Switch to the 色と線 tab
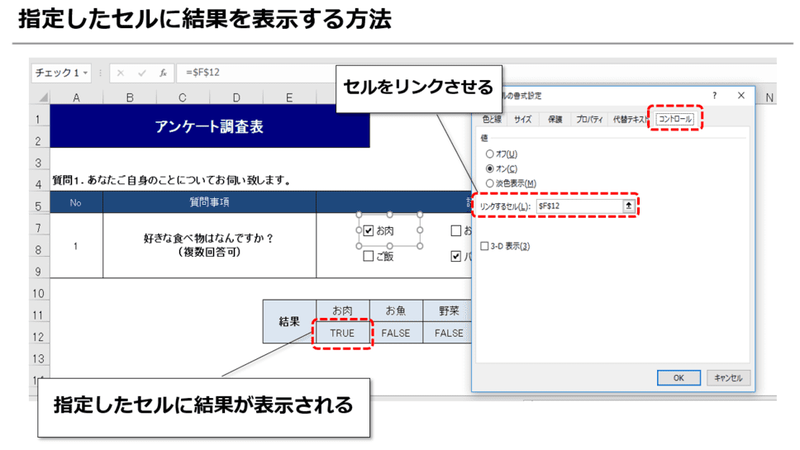800x450 pixels. pyautogui.click(x=492, y=119)
